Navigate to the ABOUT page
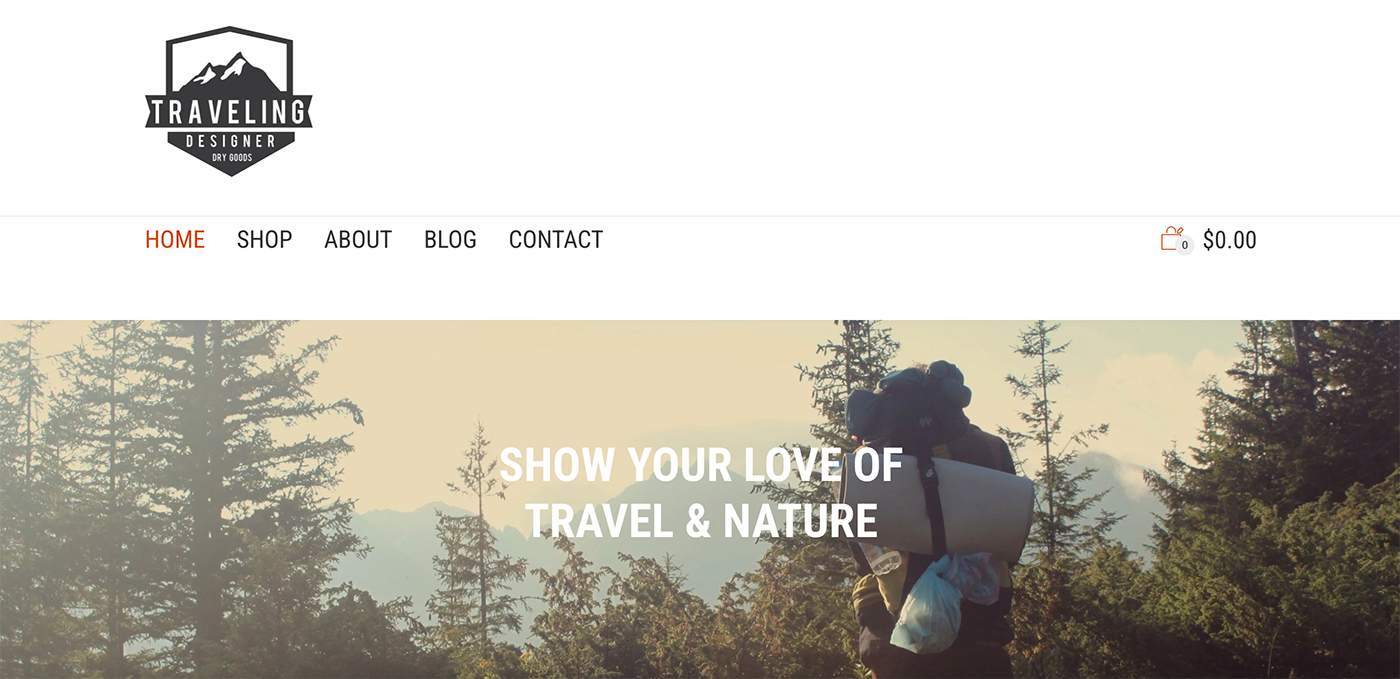1400x679 pixels. (358, 240)
